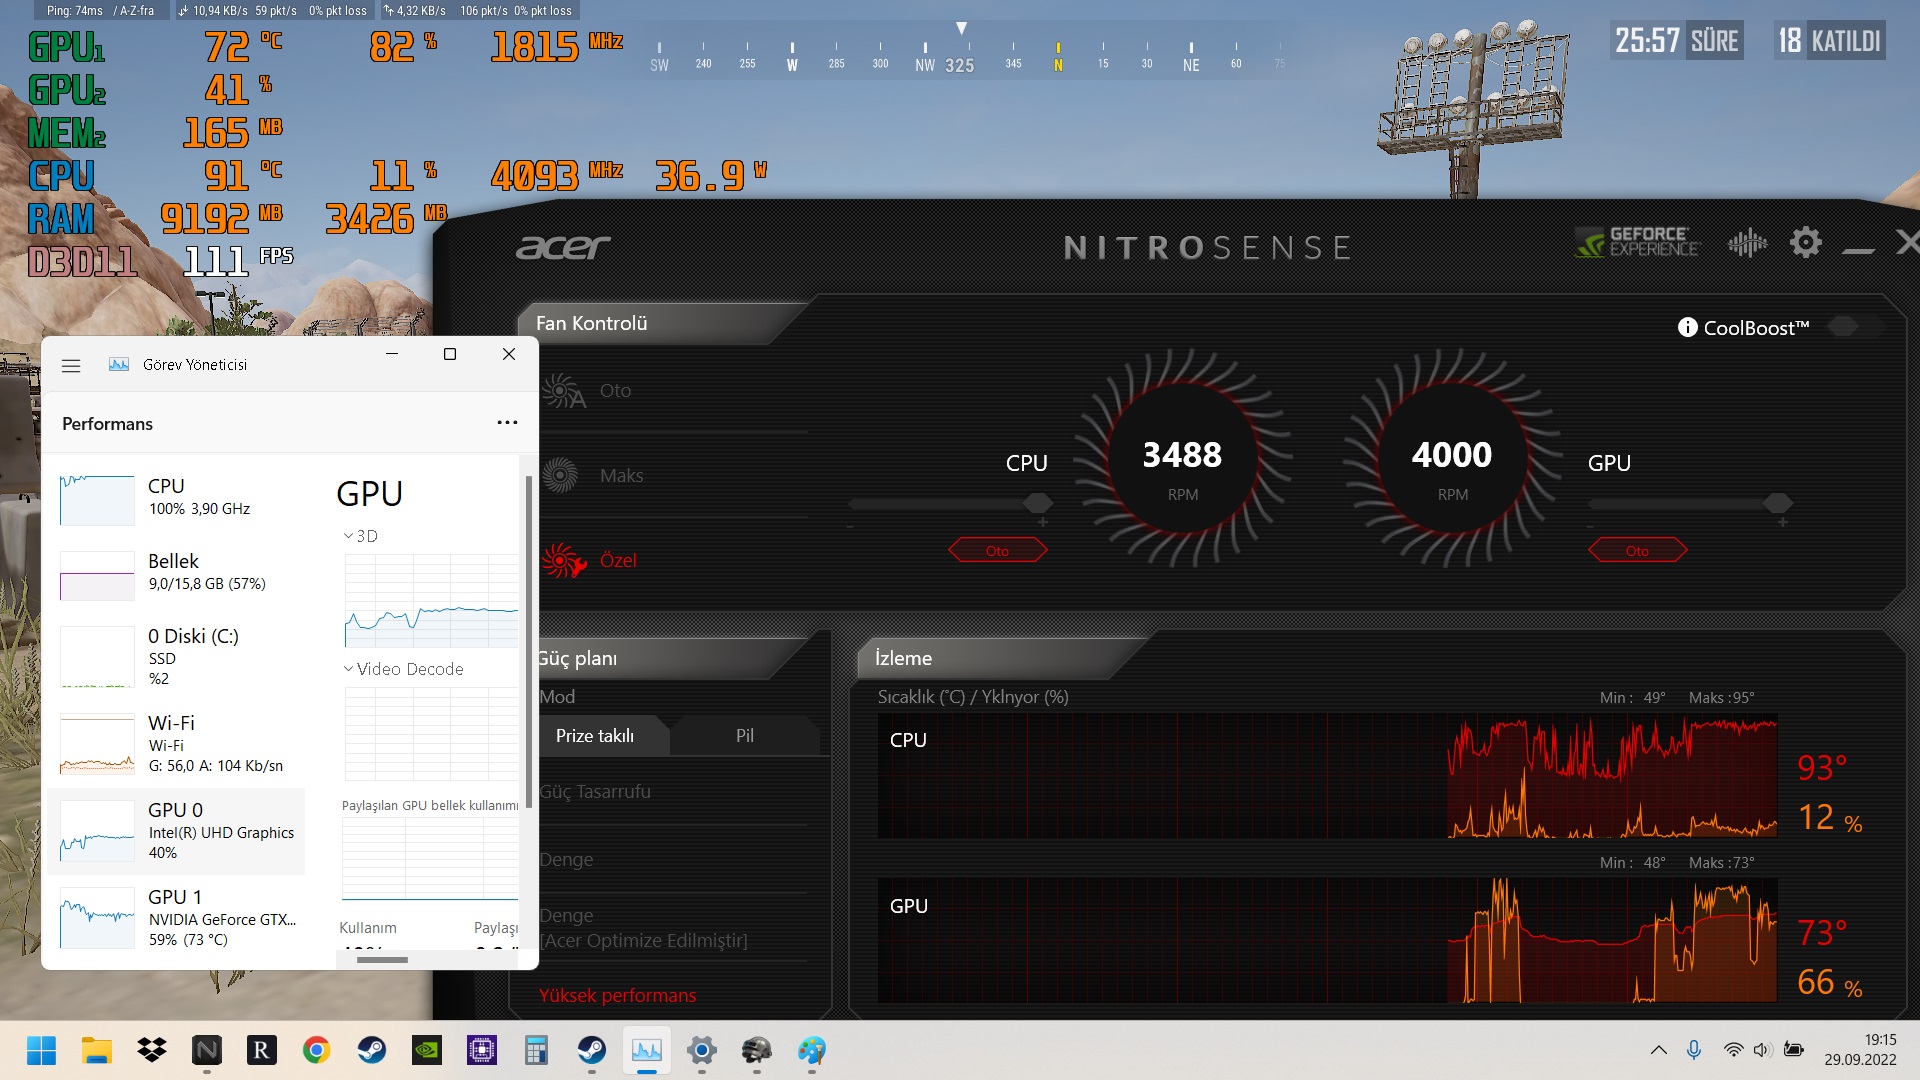
Task: Click the sound wave icon in NitroSense
Action: coord(1747,242)
